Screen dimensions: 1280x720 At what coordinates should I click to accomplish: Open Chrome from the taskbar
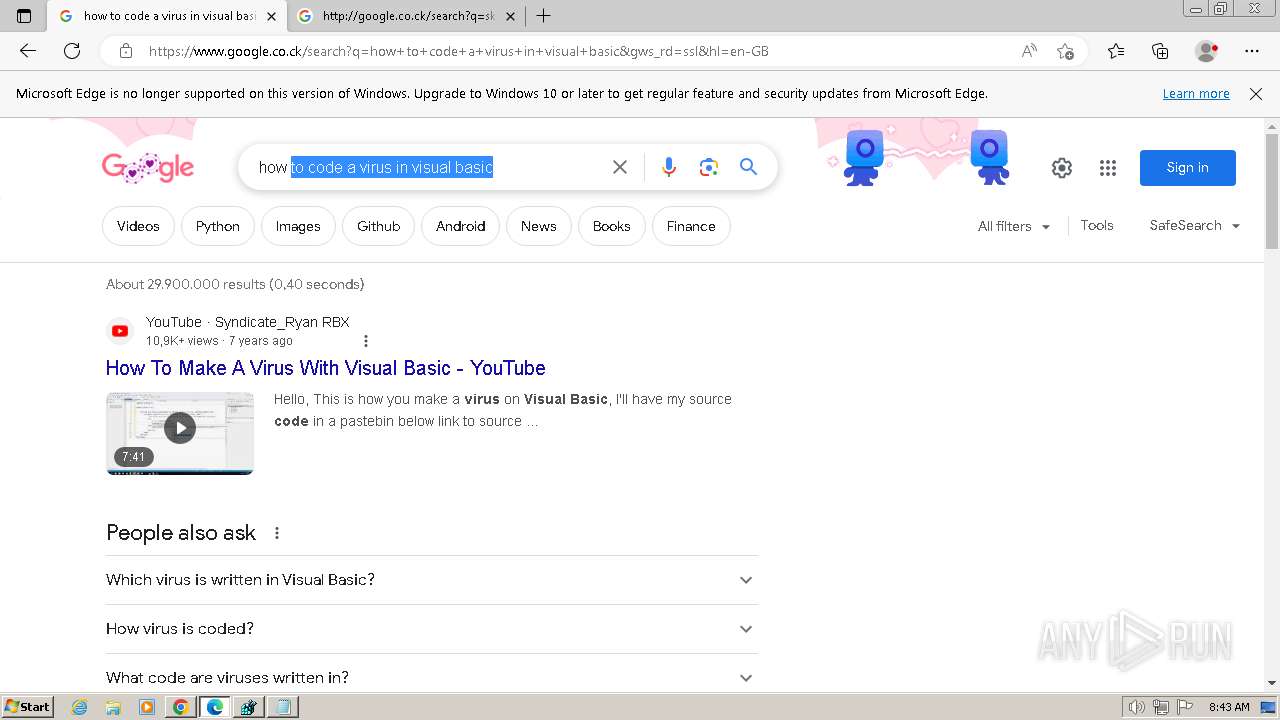point(181,707)
